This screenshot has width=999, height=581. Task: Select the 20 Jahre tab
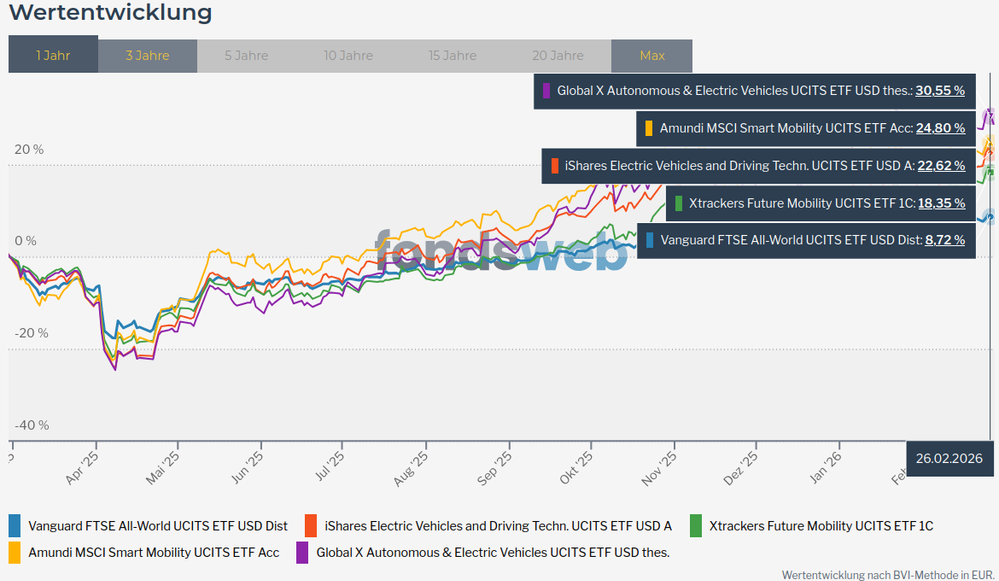click(x=557, y=56)
